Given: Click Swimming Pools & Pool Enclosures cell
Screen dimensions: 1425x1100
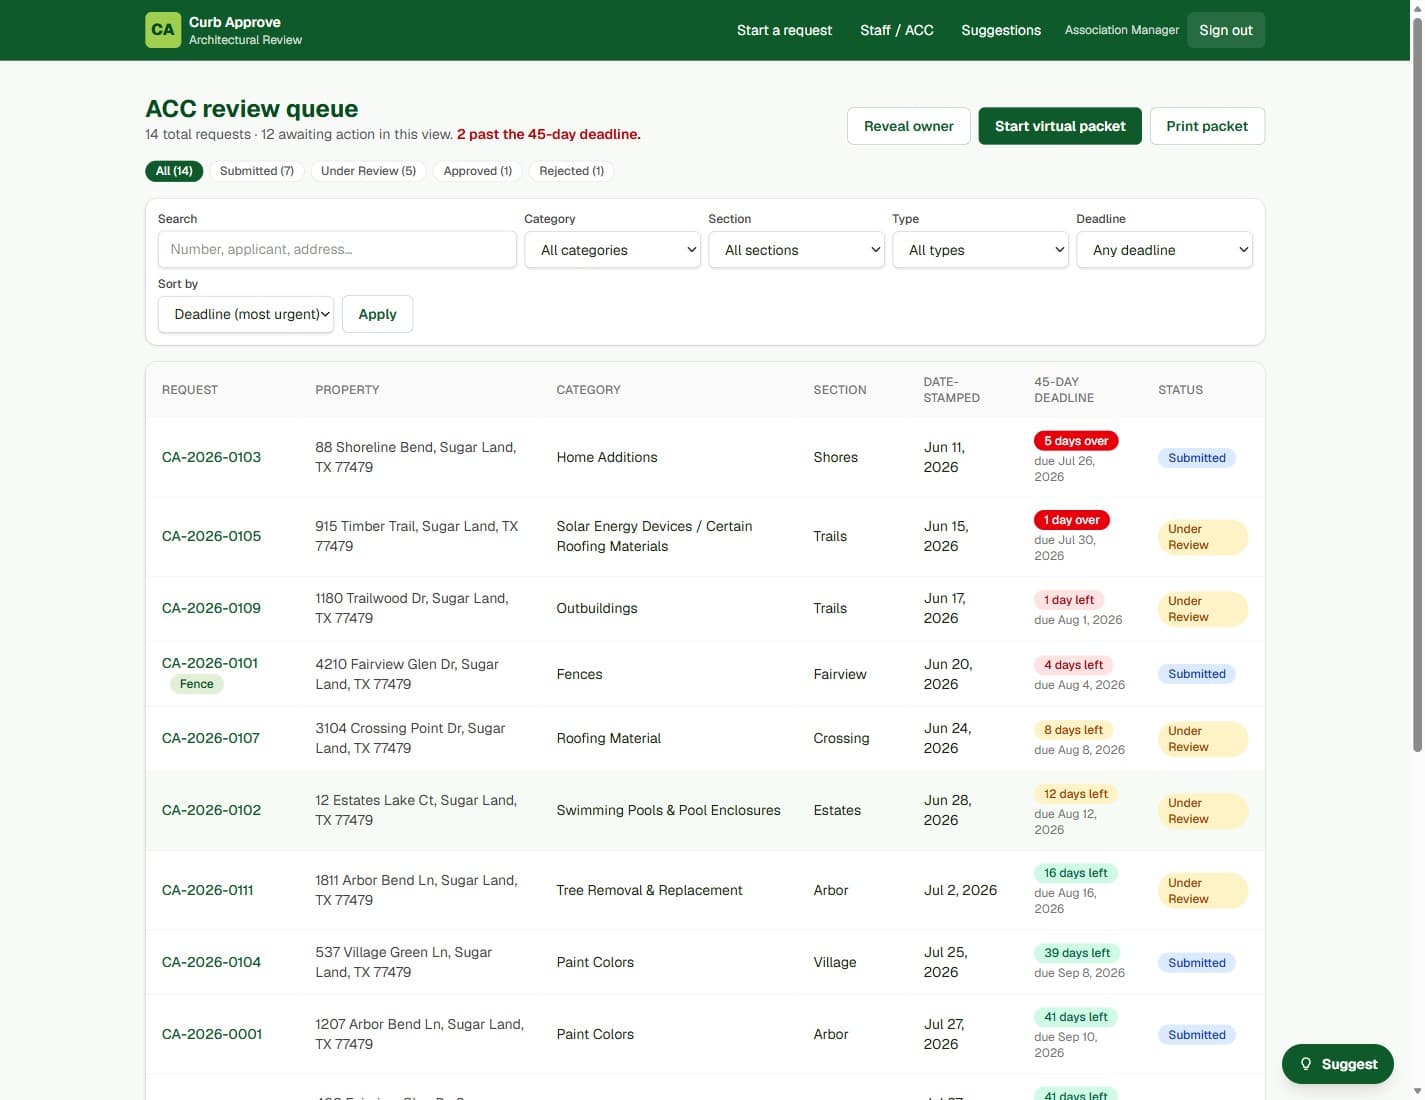Looking at the screenshot, I should (668, 810).
